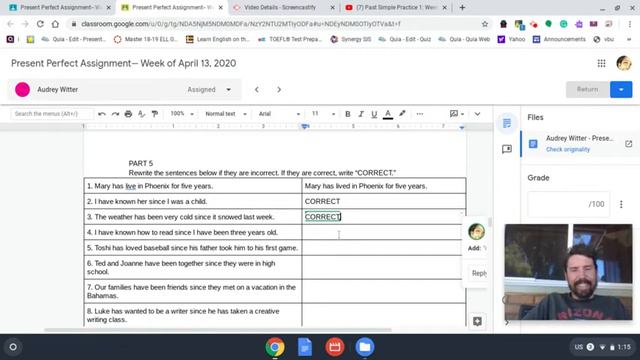
Task: Open the Learn English on th... bookmark
Action: click(x=218, y=39)
